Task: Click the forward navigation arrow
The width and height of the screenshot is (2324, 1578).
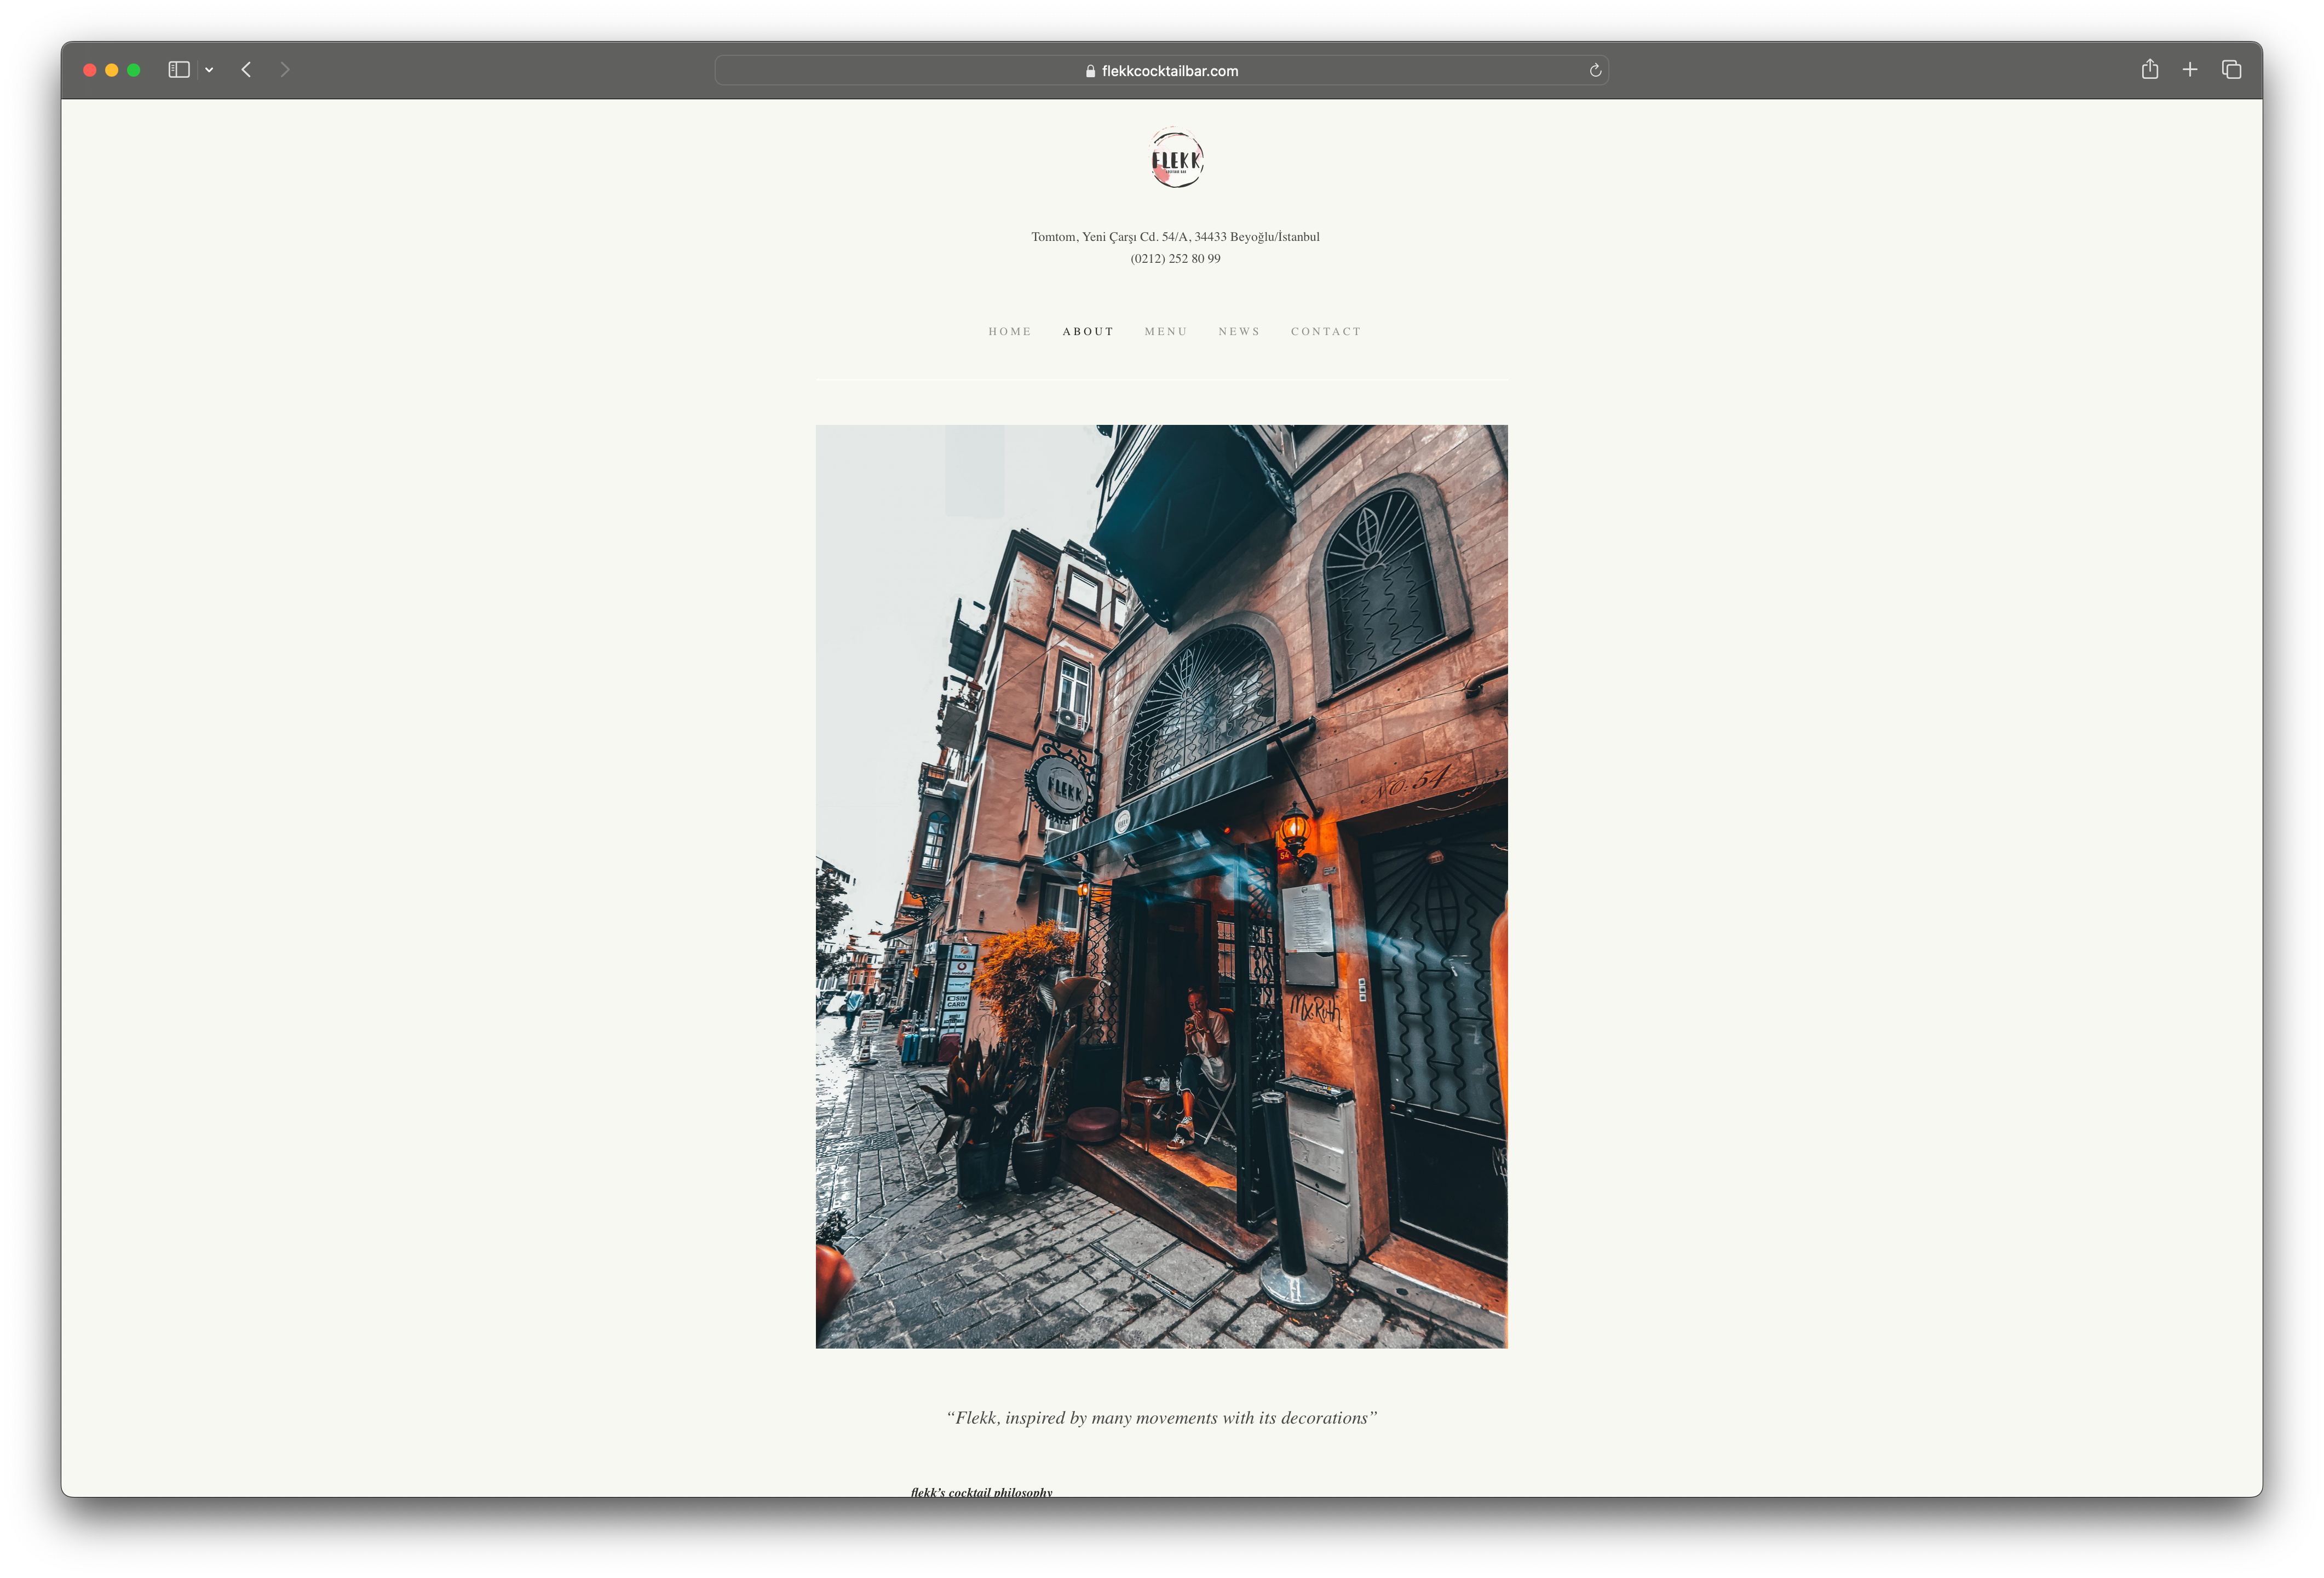Action: pos(285,70)
